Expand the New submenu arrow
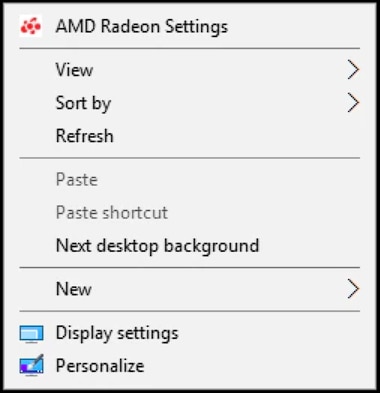 click(x=353, y=289)
